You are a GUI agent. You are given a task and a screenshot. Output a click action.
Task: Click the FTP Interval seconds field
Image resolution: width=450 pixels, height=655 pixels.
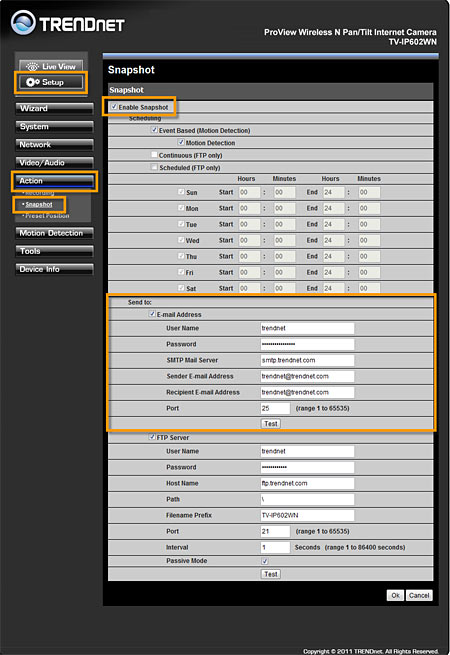click(275, 547)
